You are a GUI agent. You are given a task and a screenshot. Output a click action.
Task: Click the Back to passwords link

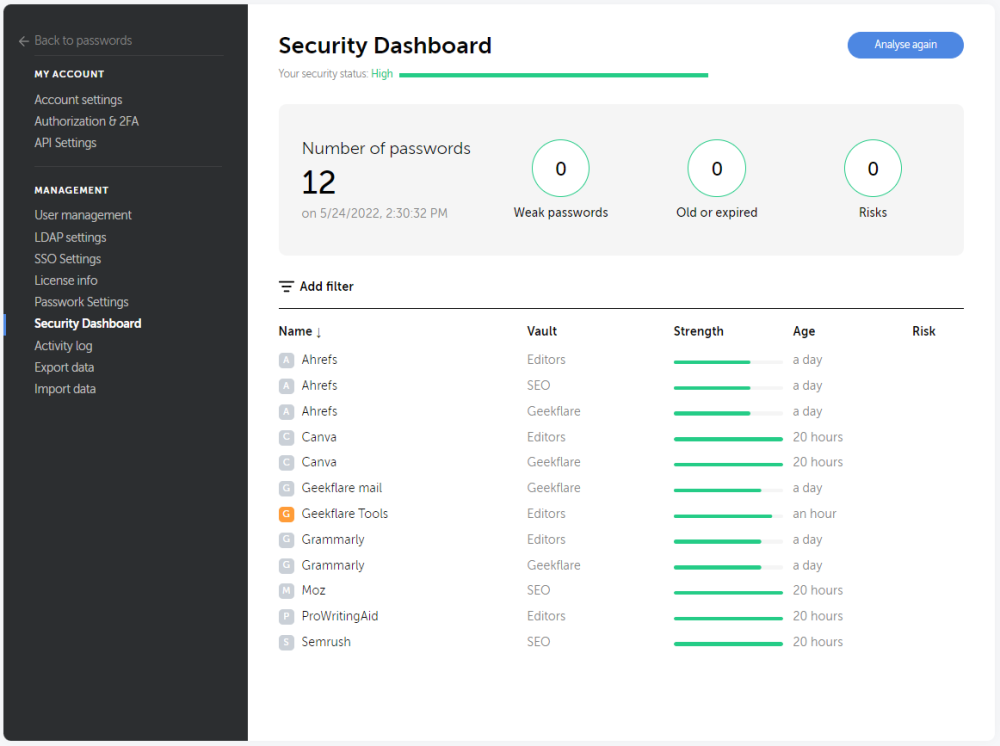tap(83, 41)
